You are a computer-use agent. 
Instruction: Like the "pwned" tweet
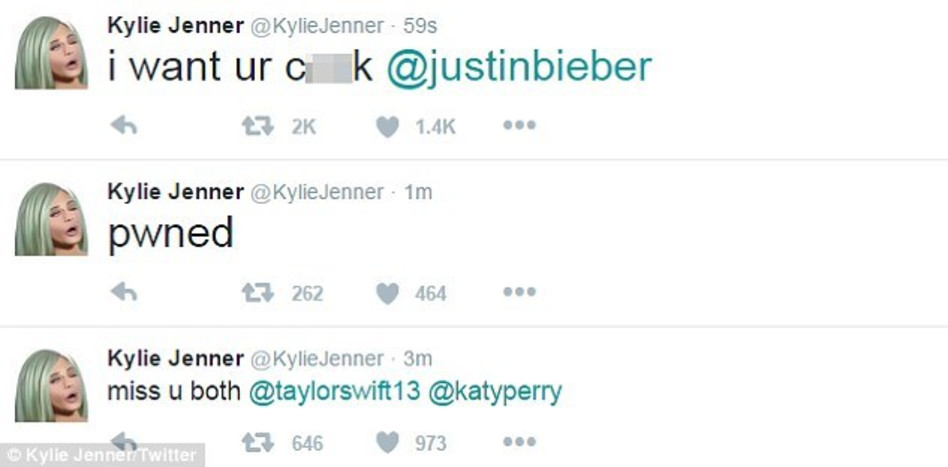388,292
